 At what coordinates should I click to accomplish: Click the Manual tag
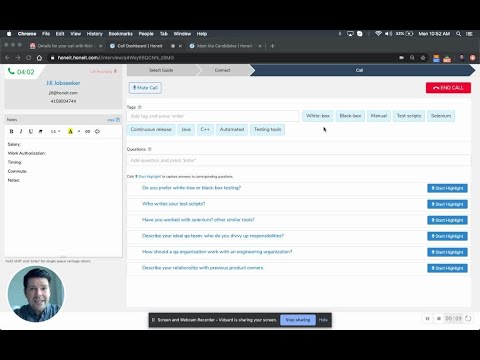pyautogui.click(x=379, y=116)
